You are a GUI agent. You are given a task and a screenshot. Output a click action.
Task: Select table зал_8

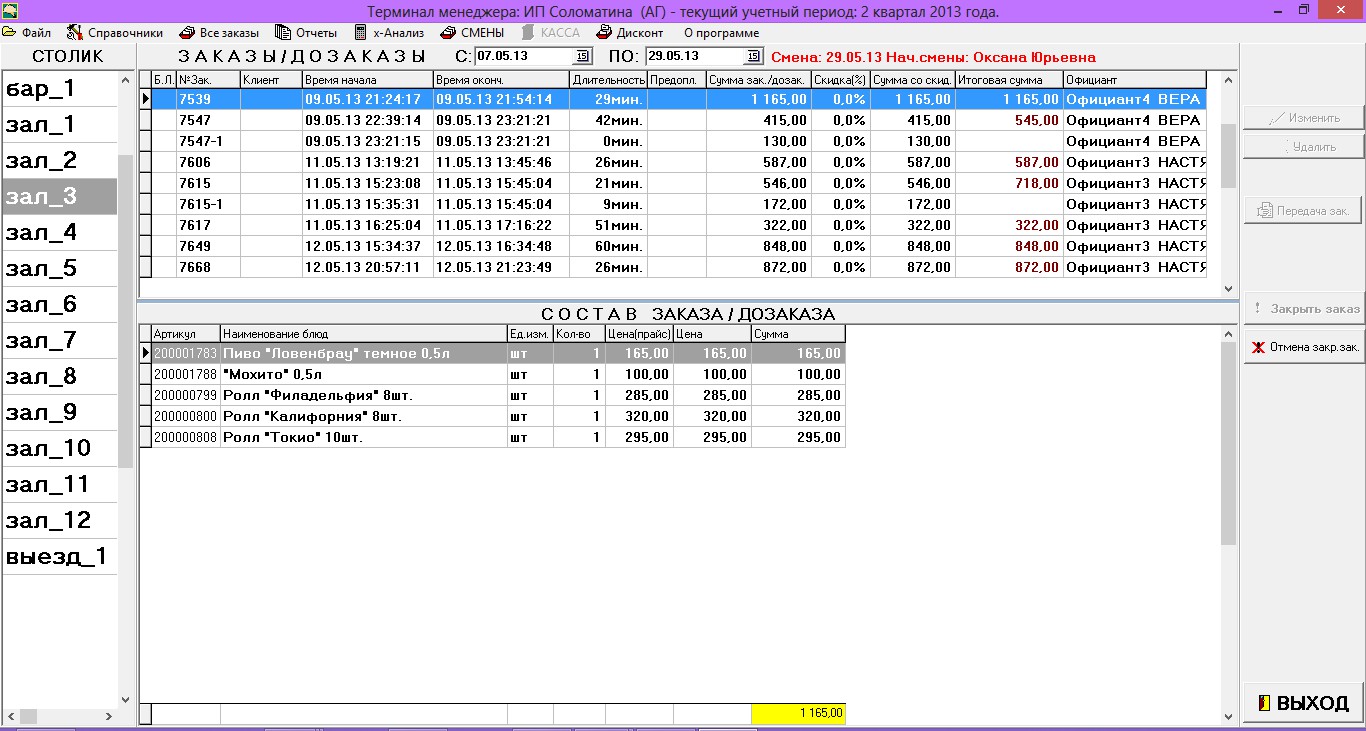pyautogui.click(x=59, y=377)
